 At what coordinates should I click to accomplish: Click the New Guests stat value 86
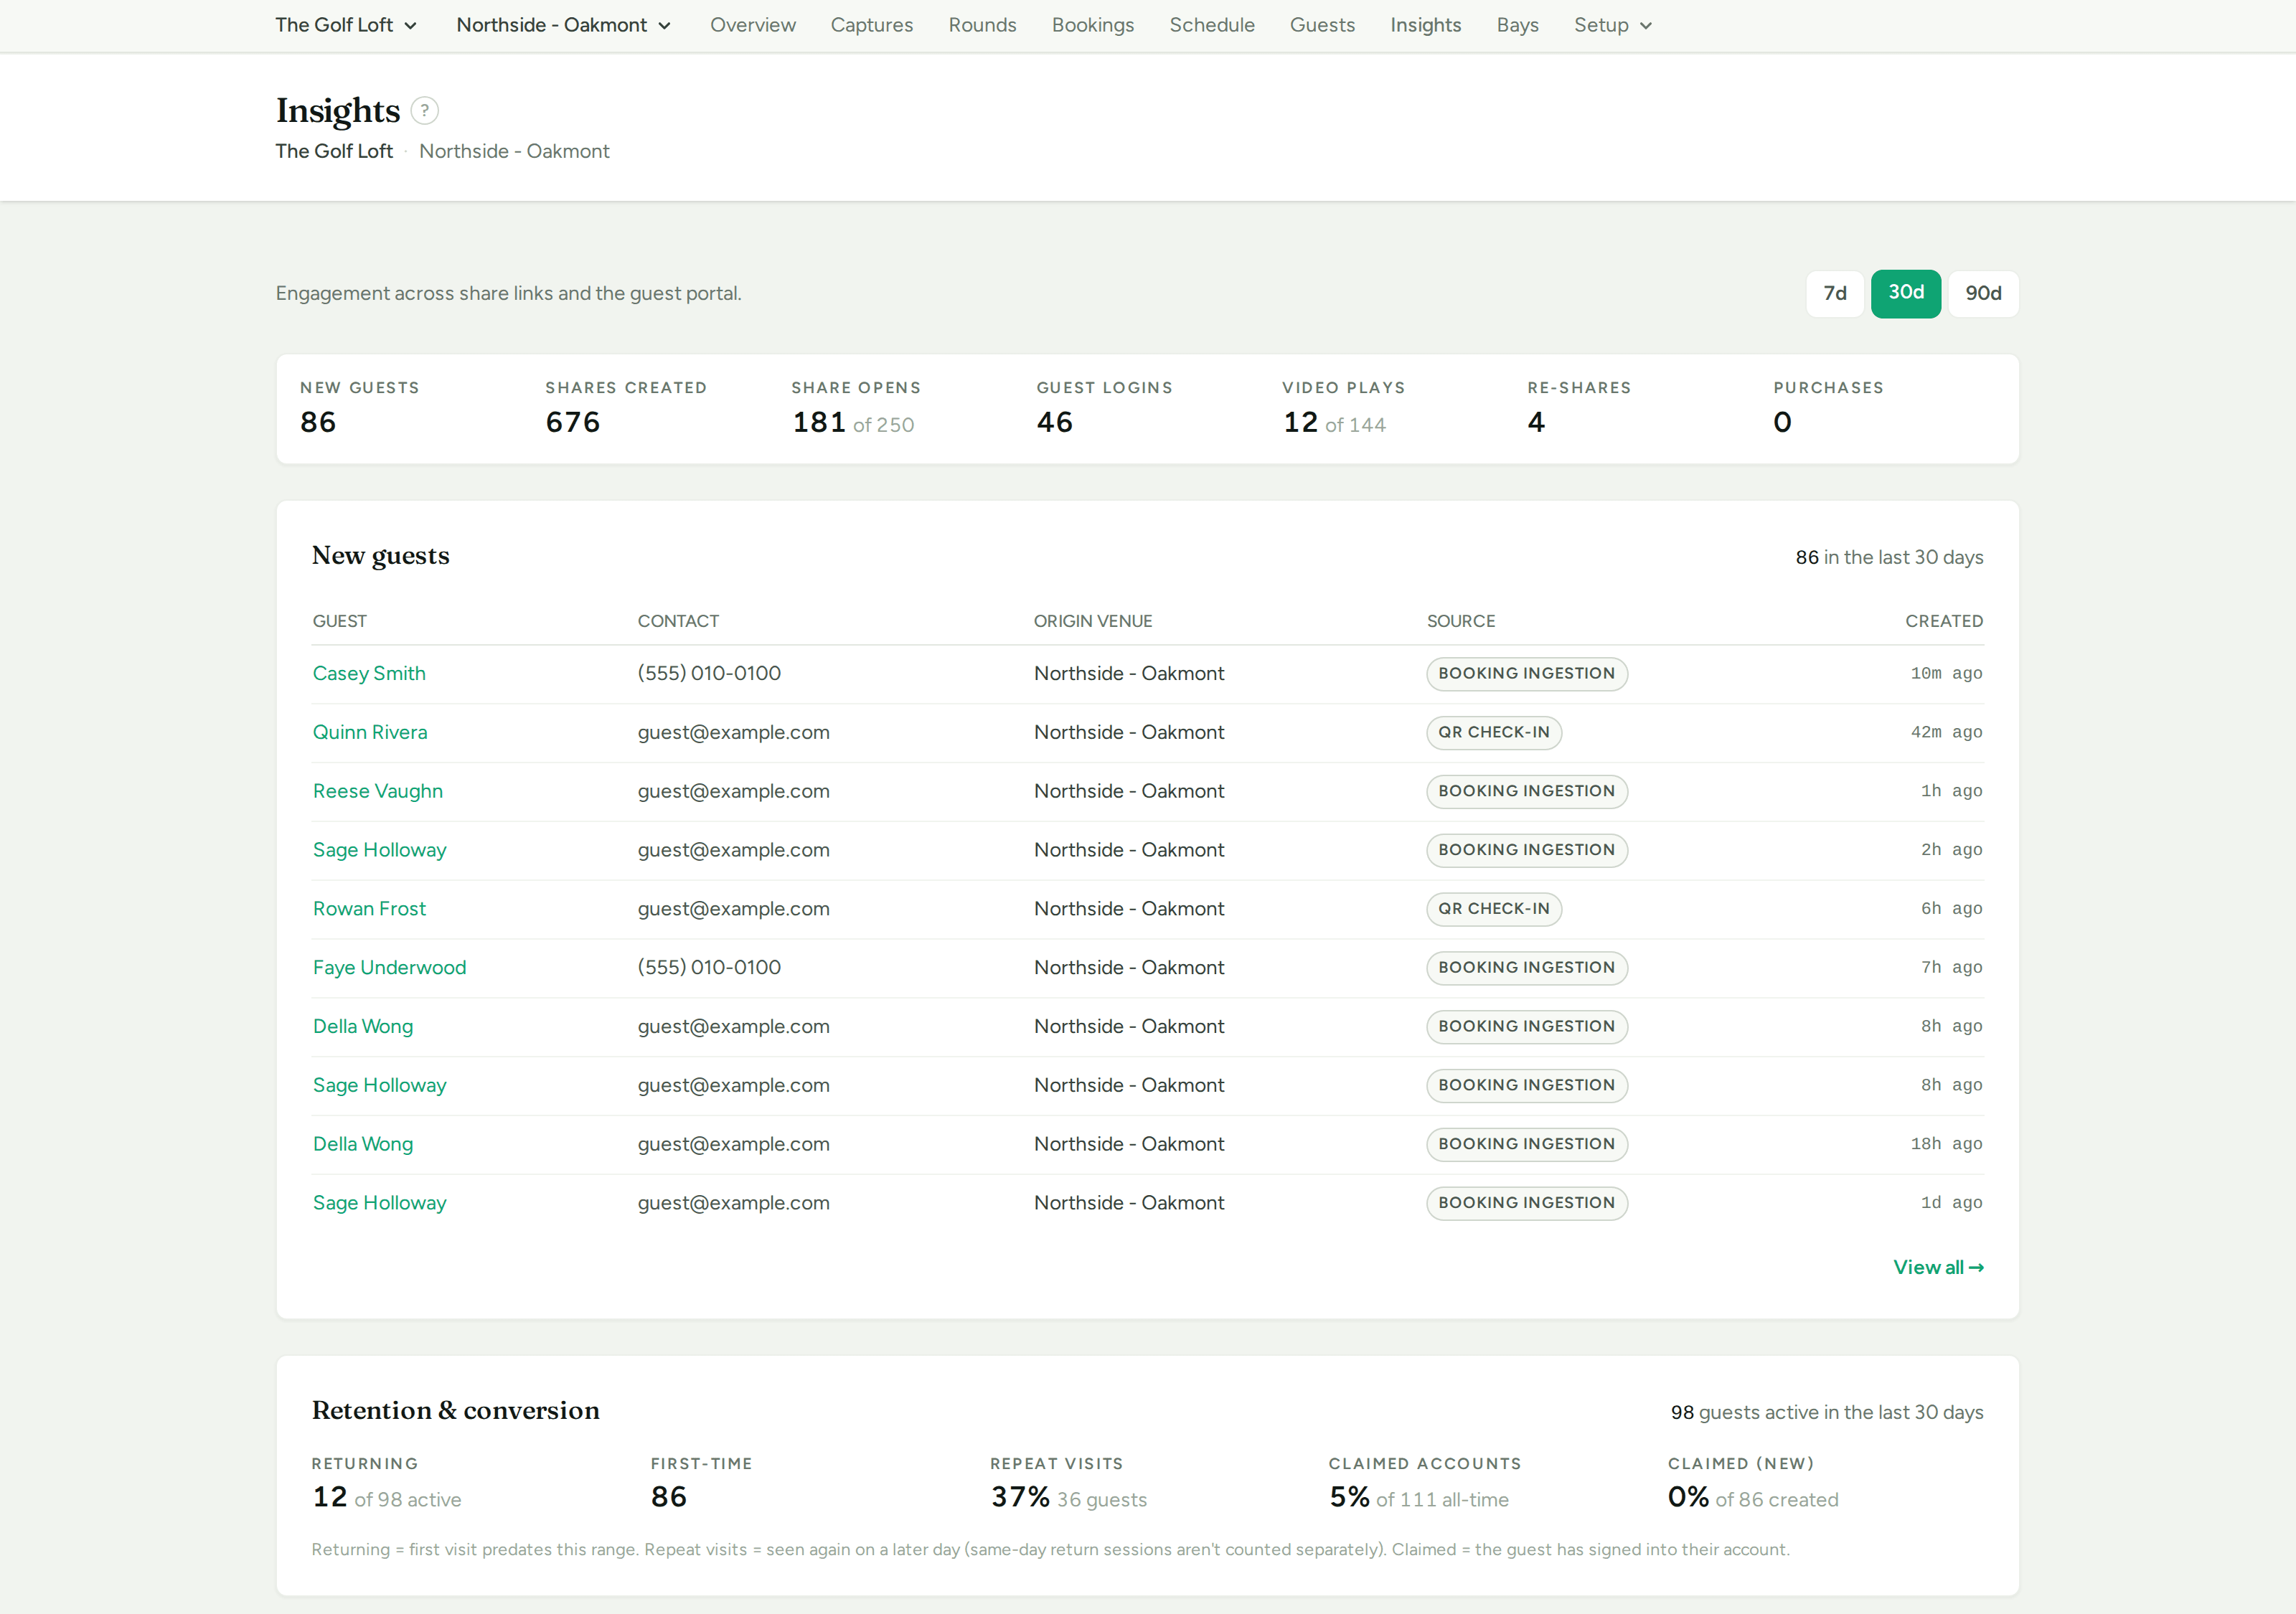(x=318, y=422)
